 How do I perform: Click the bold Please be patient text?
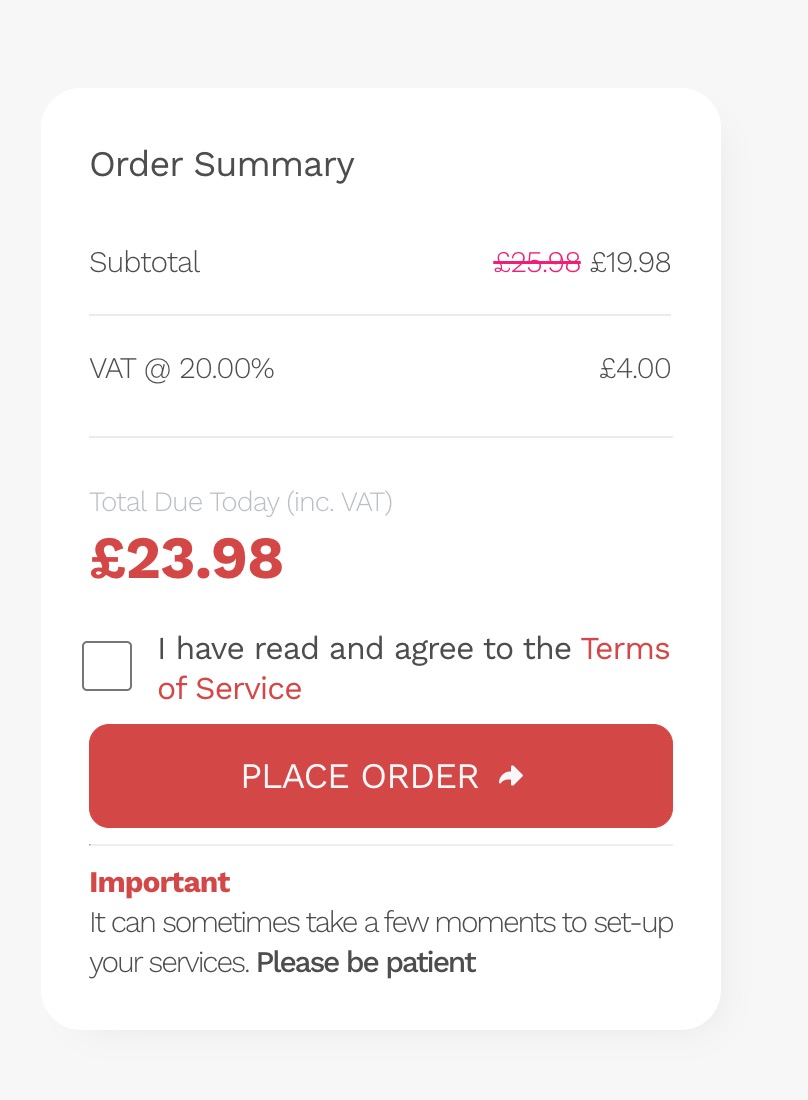point(366,963)
